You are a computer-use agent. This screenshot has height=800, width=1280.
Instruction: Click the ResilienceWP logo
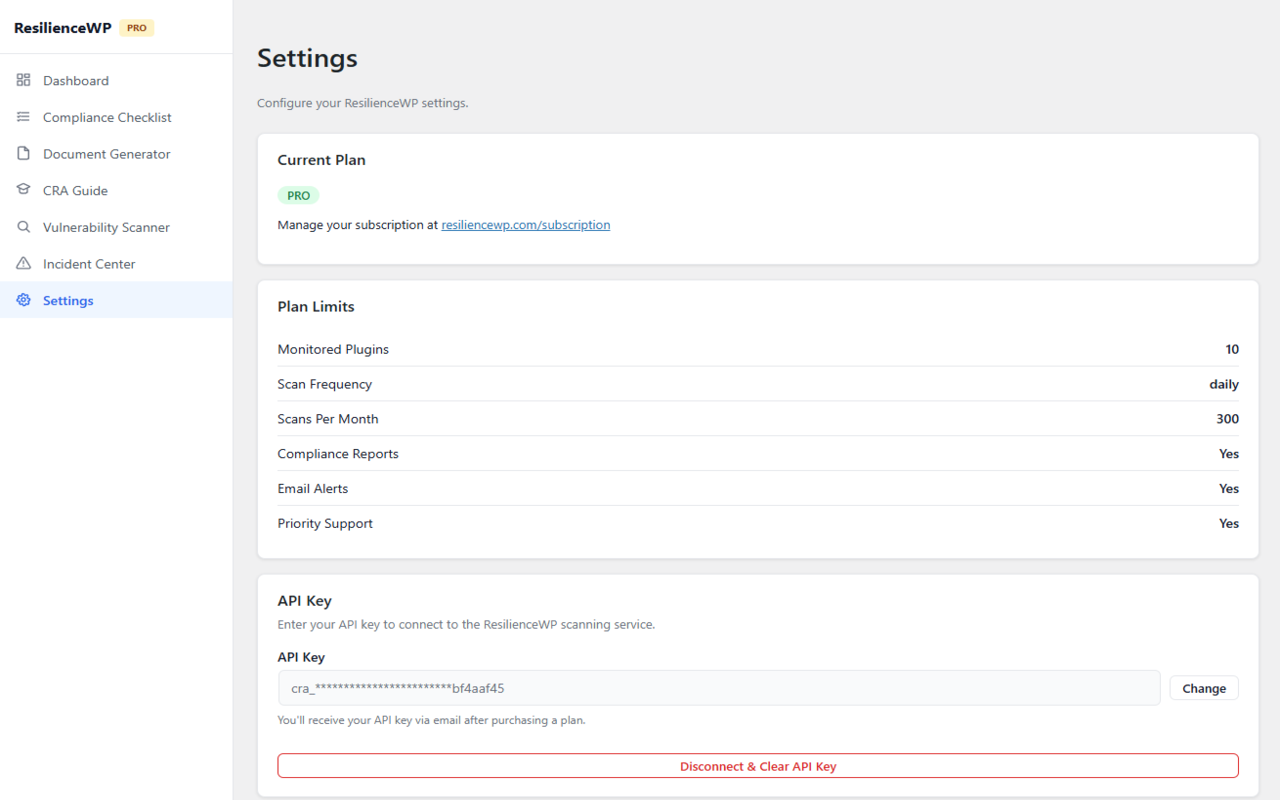pos(62,27)
